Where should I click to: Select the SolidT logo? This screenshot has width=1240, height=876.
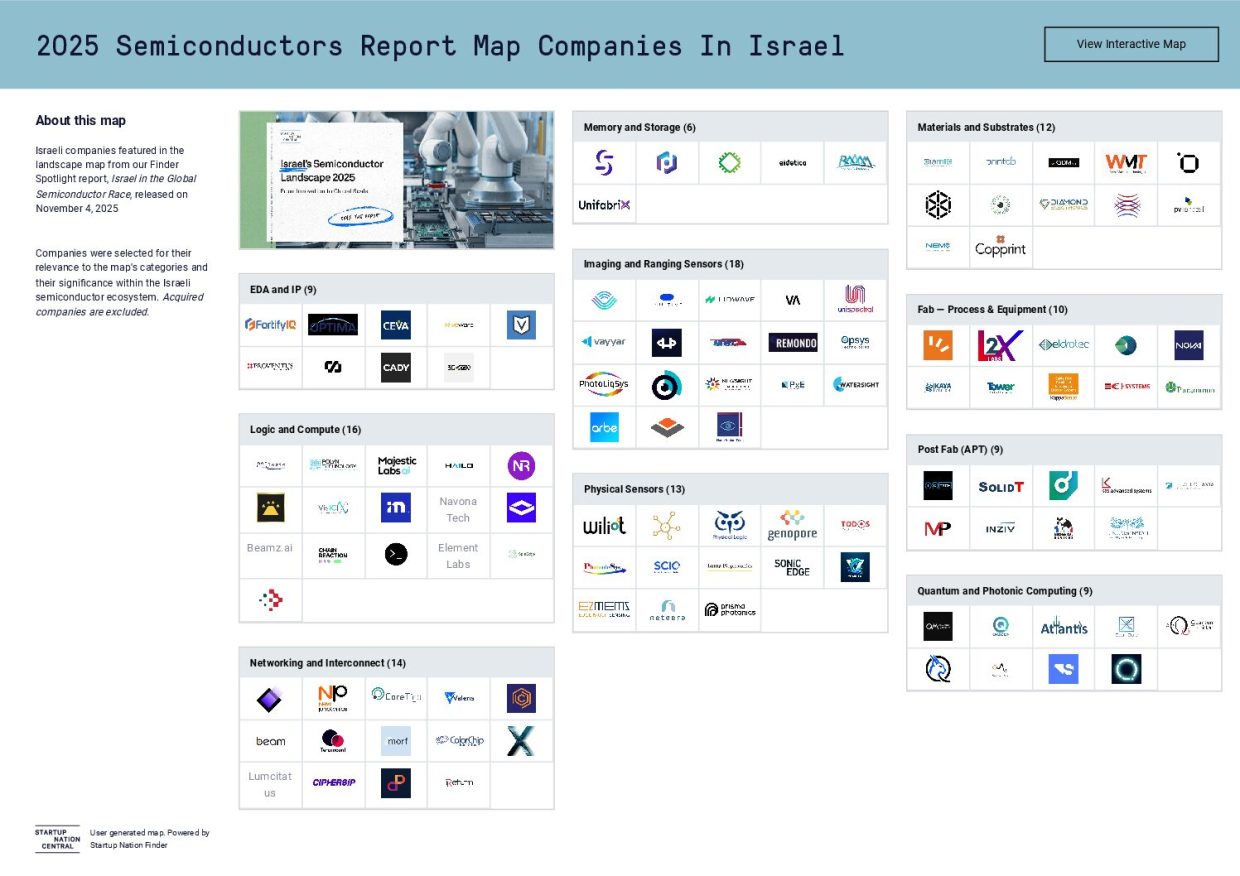[x=1000, y=487]
